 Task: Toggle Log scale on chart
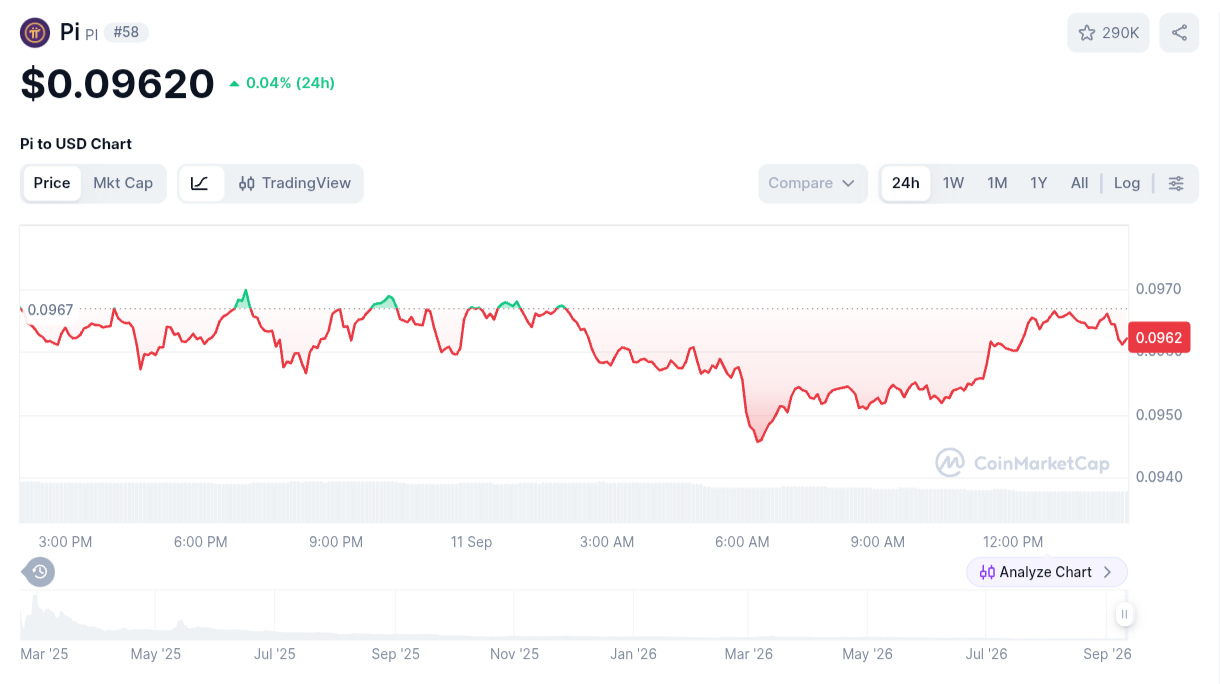coord(1127,183)
